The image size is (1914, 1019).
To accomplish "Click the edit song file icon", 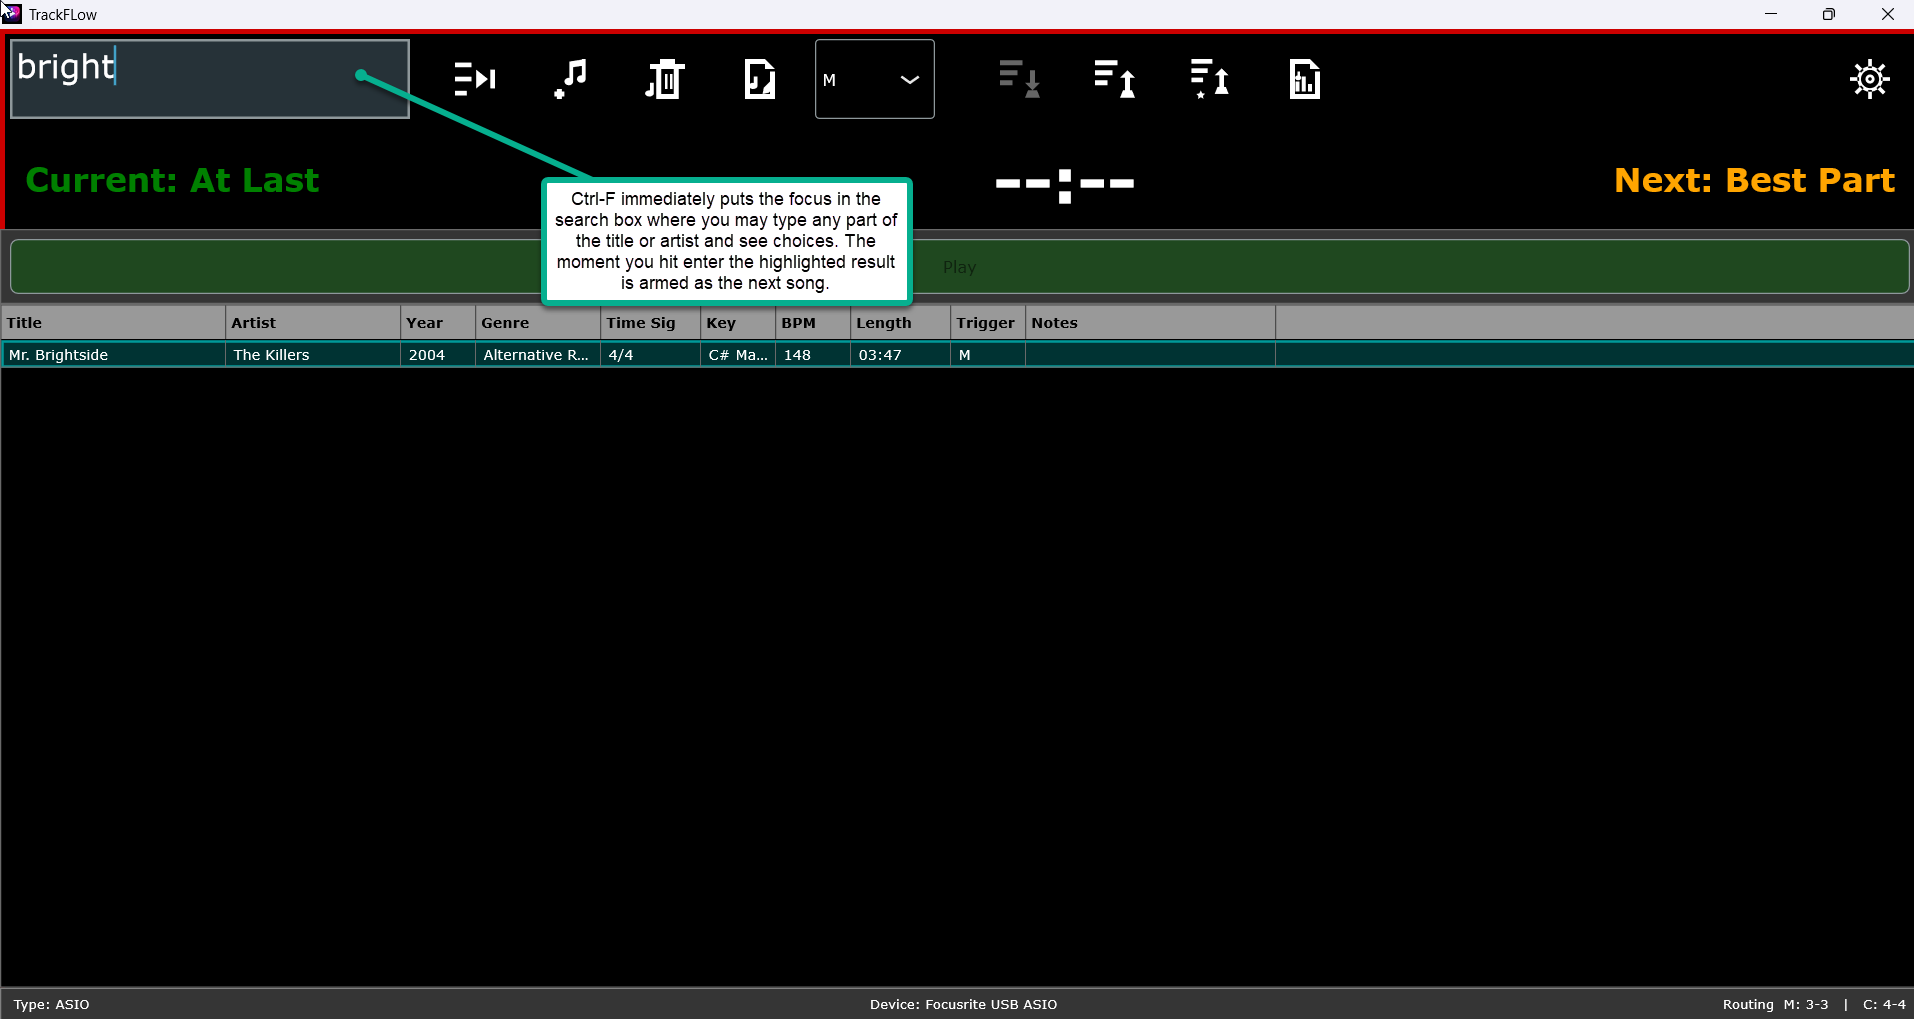I will pos(759,79).
